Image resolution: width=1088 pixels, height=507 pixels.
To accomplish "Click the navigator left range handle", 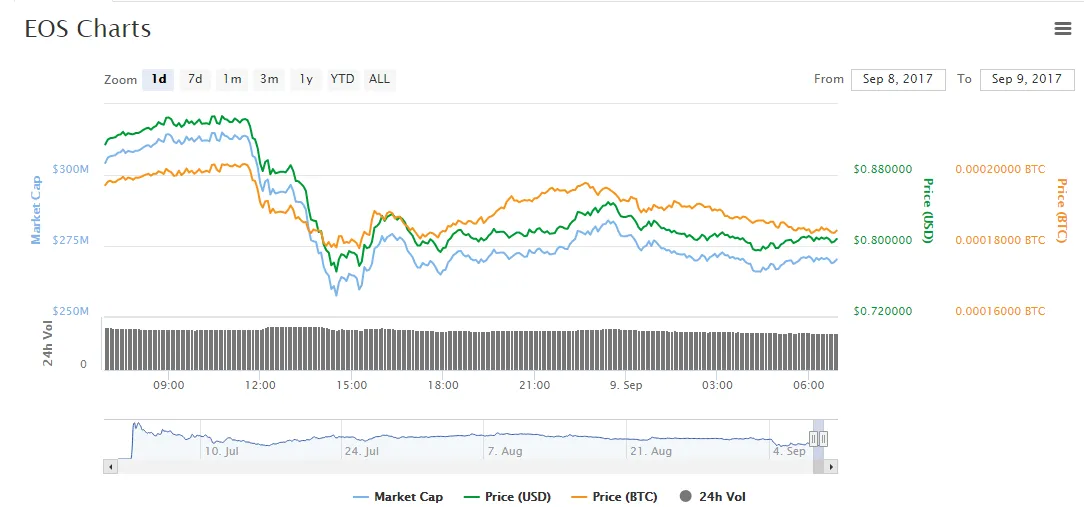I will (x=814, y=438).
